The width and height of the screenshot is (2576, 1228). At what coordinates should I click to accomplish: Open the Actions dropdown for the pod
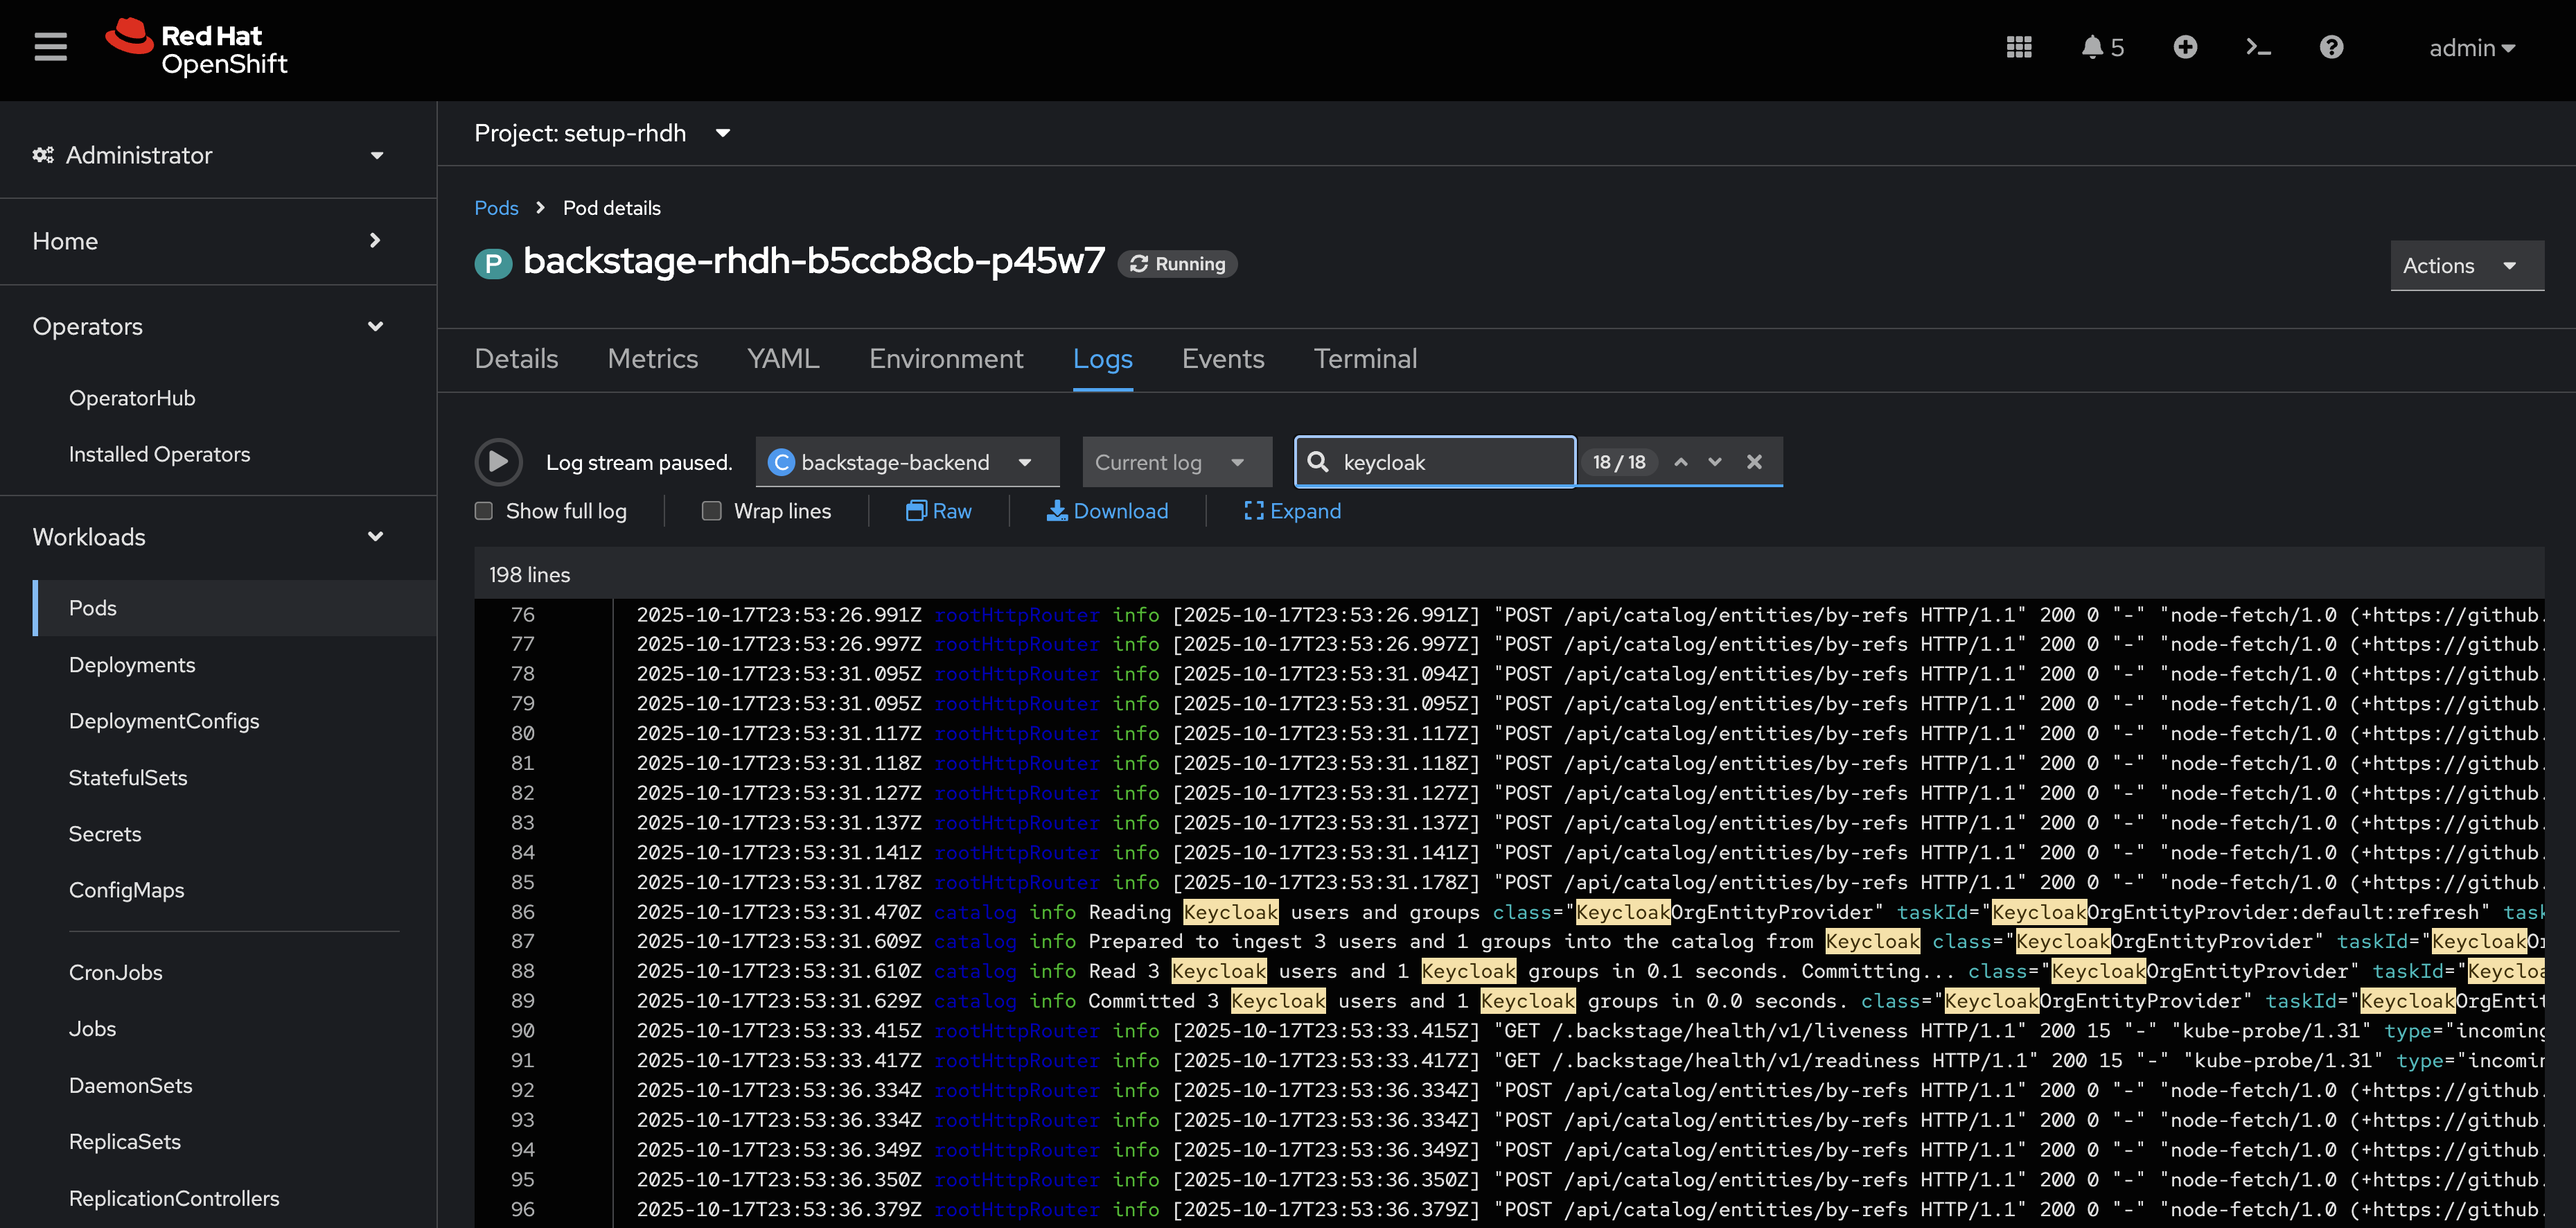2466,266
